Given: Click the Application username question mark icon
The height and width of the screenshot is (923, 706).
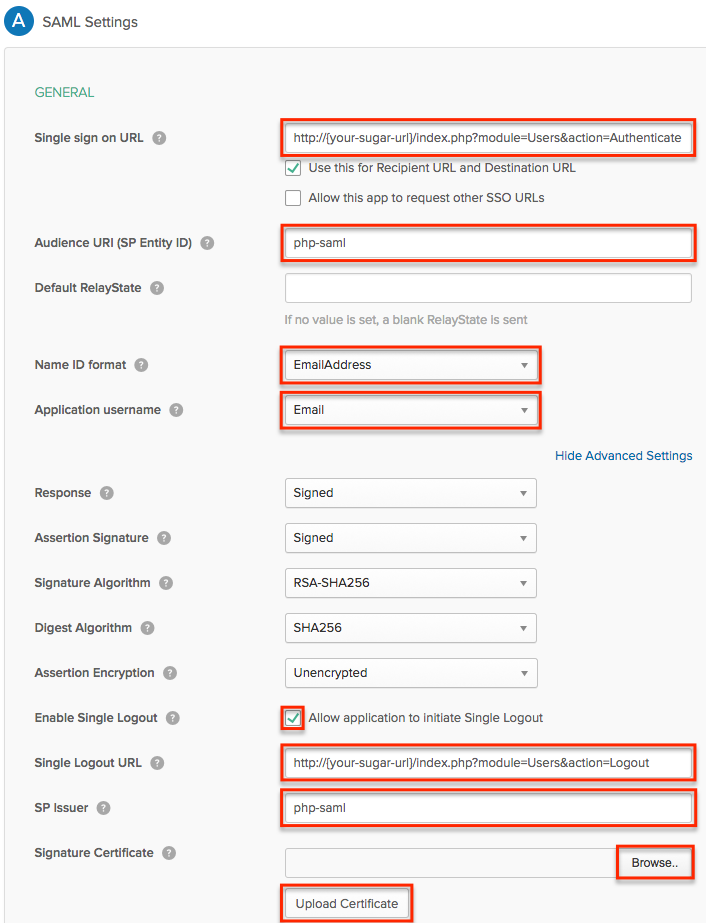Looking at the screenshot, I should tap(176, 410).
